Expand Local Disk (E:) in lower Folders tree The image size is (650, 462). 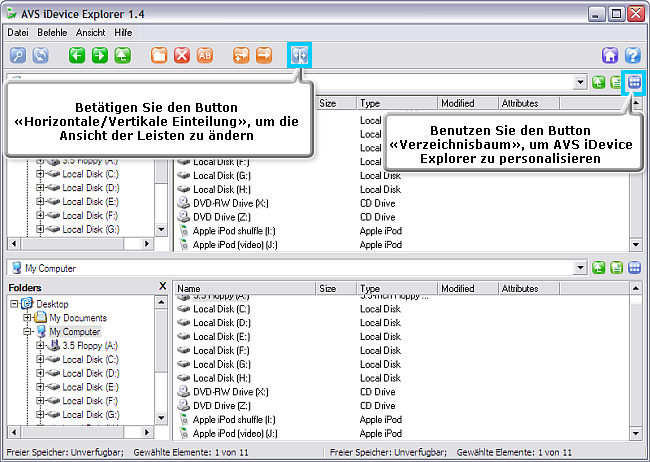[40, 387]
